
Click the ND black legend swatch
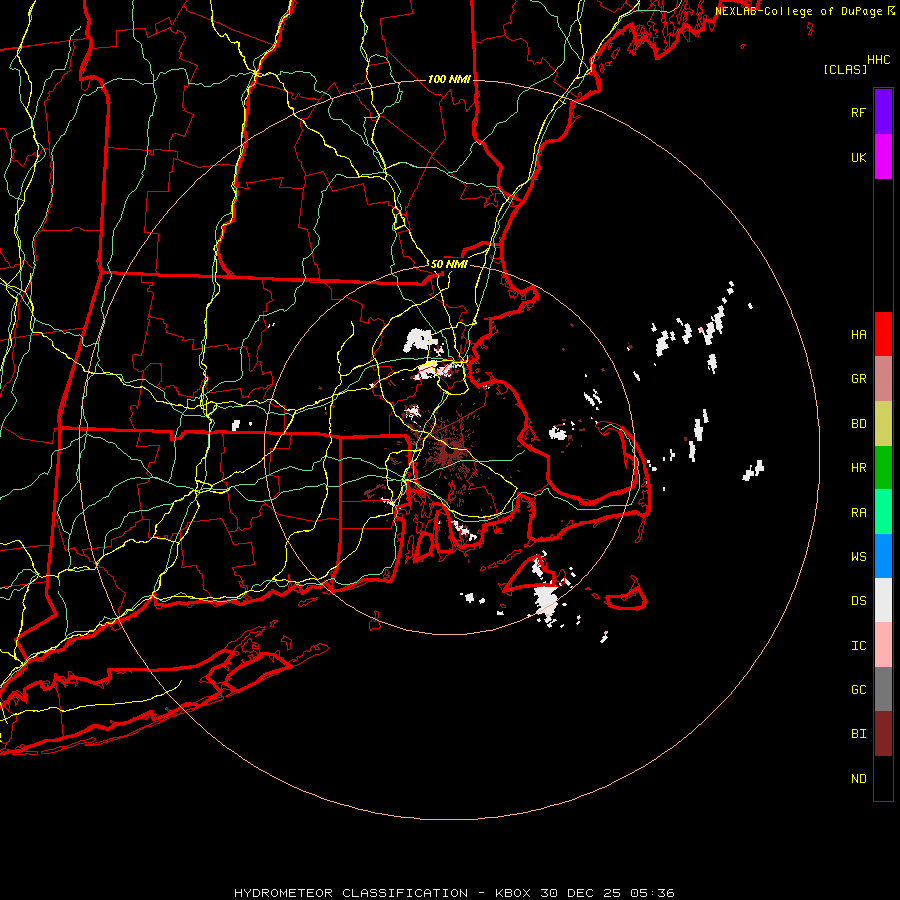tap(883, 778)
